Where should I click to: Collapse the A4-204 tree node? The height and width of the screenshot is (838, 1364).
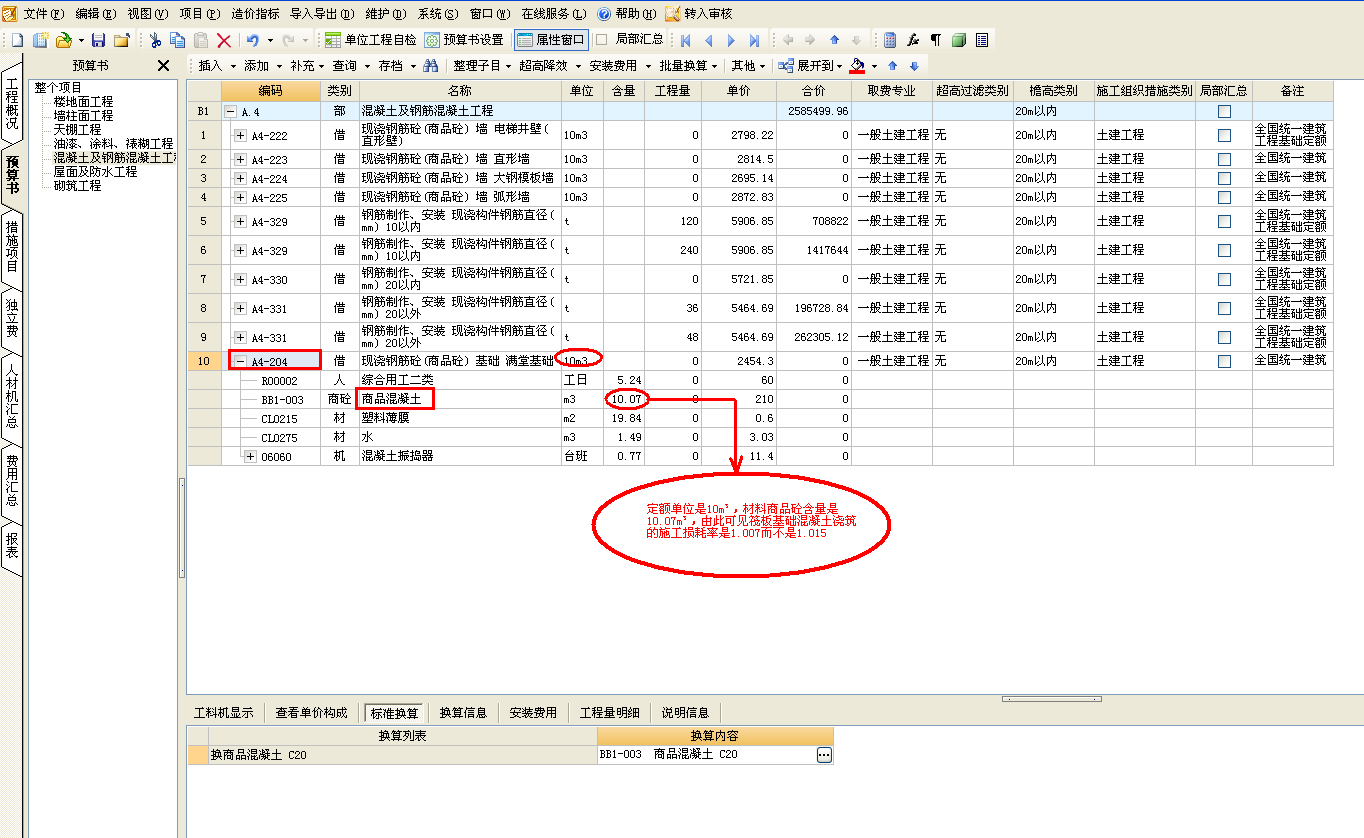(240, 361)
